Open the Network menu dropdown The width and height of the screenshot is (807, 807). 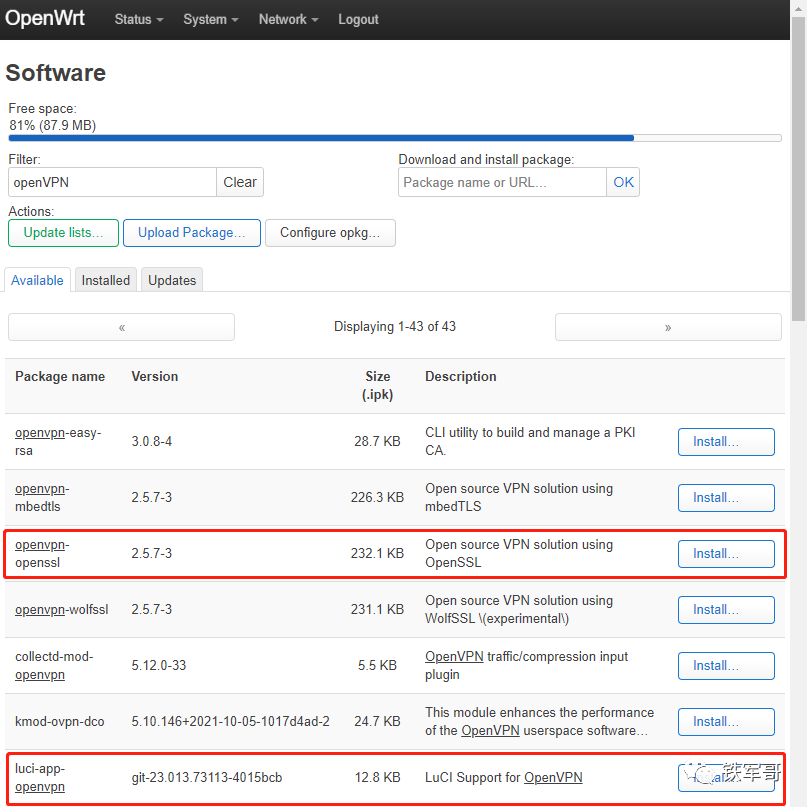[286, 19]
